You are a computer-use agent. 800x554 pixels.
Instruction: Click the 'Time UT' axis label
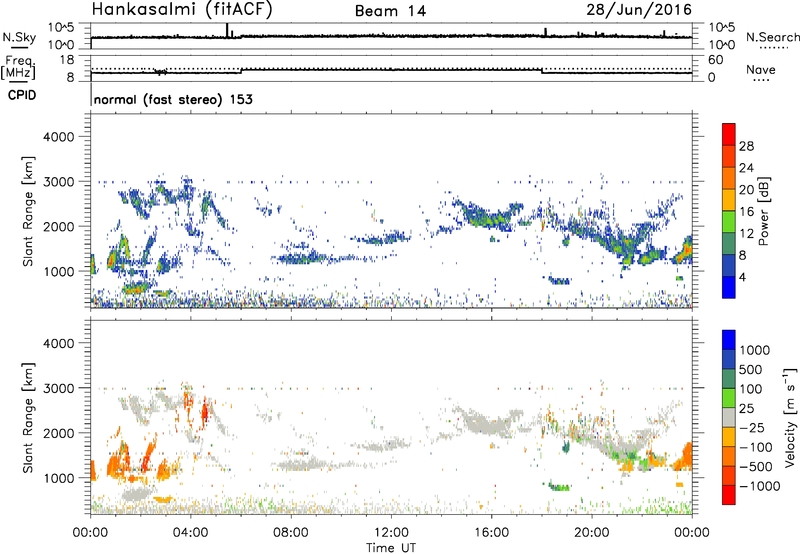[391, 548]
